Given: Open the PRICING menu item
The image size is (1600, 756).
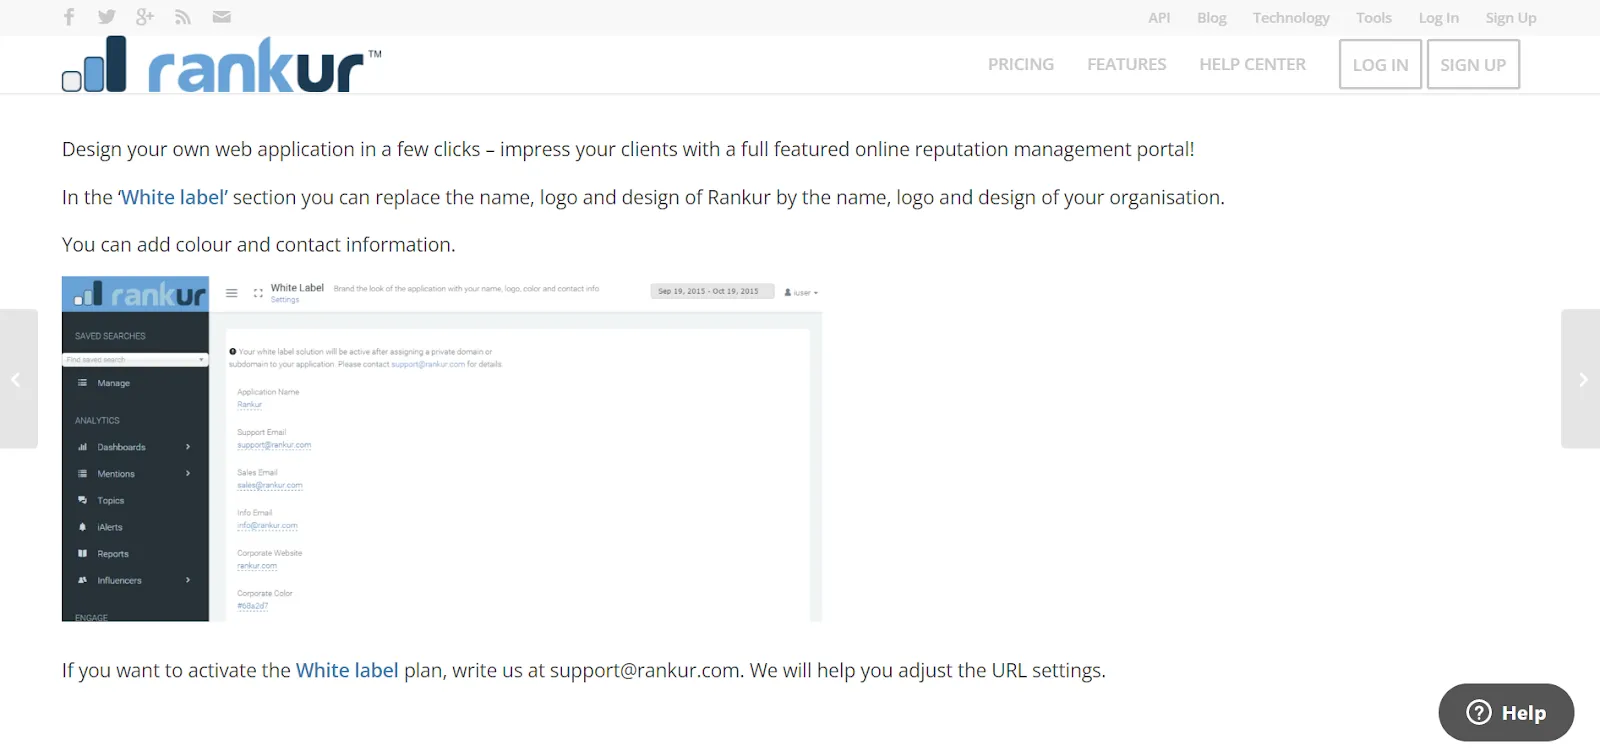Looking at the screenshot, I should (x=1021, y=64).
